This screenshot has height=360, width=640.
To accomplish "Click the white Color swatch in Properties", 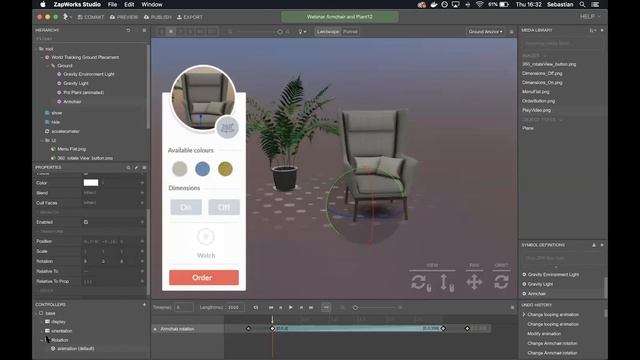I will [91, 183].
